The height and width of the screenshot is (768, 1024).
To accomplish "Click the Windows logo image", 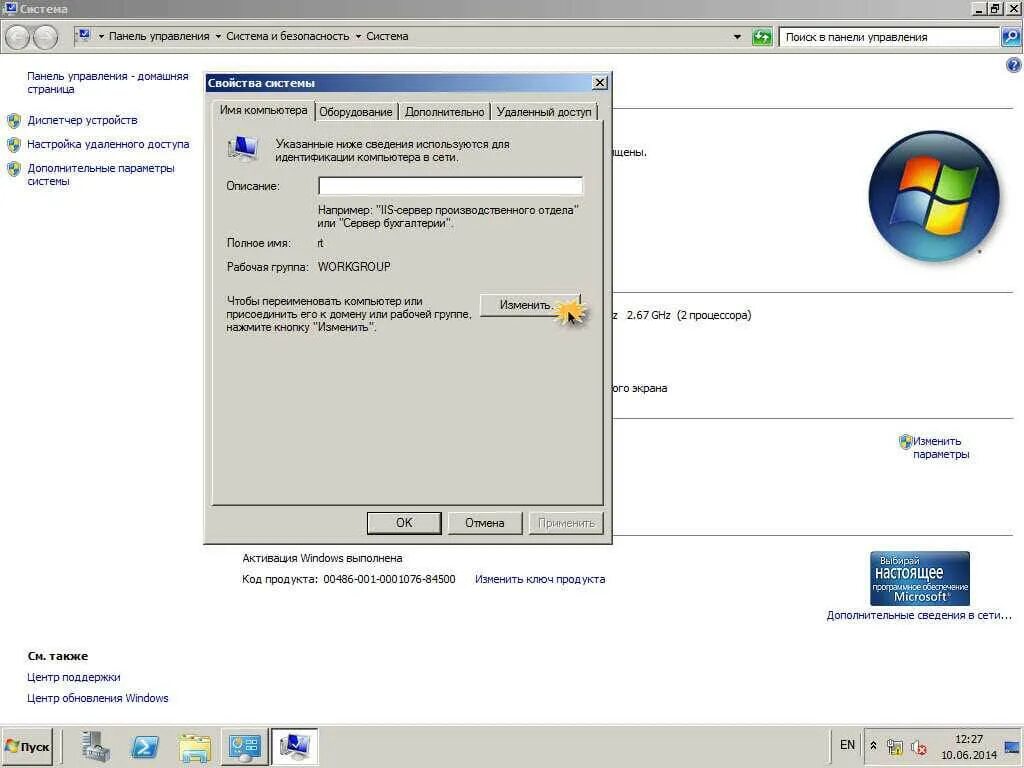I will pyautogui.click(x=934, y=196).
